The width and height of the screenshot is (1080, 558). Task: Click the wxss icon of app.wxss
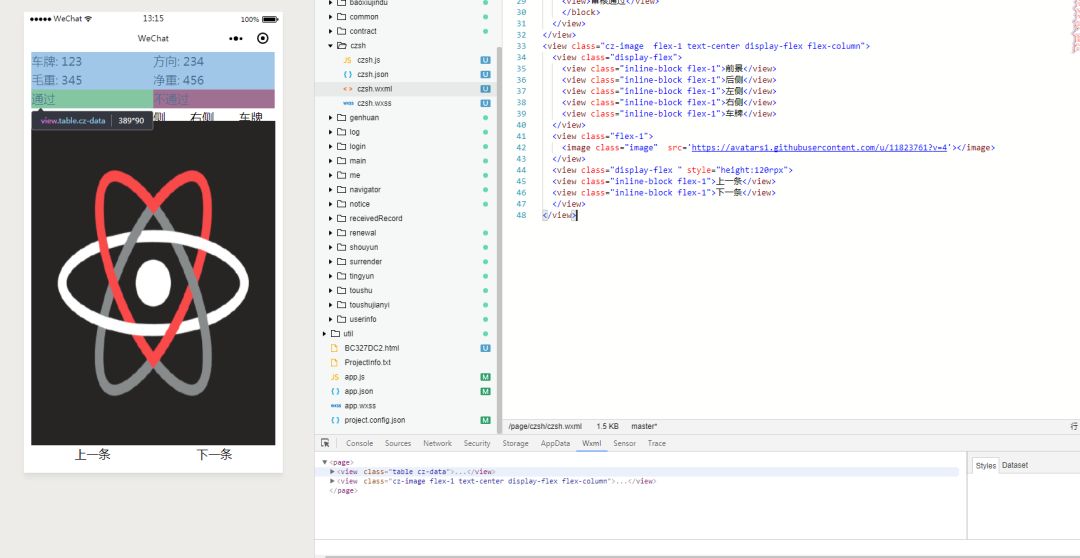point(335,406)
